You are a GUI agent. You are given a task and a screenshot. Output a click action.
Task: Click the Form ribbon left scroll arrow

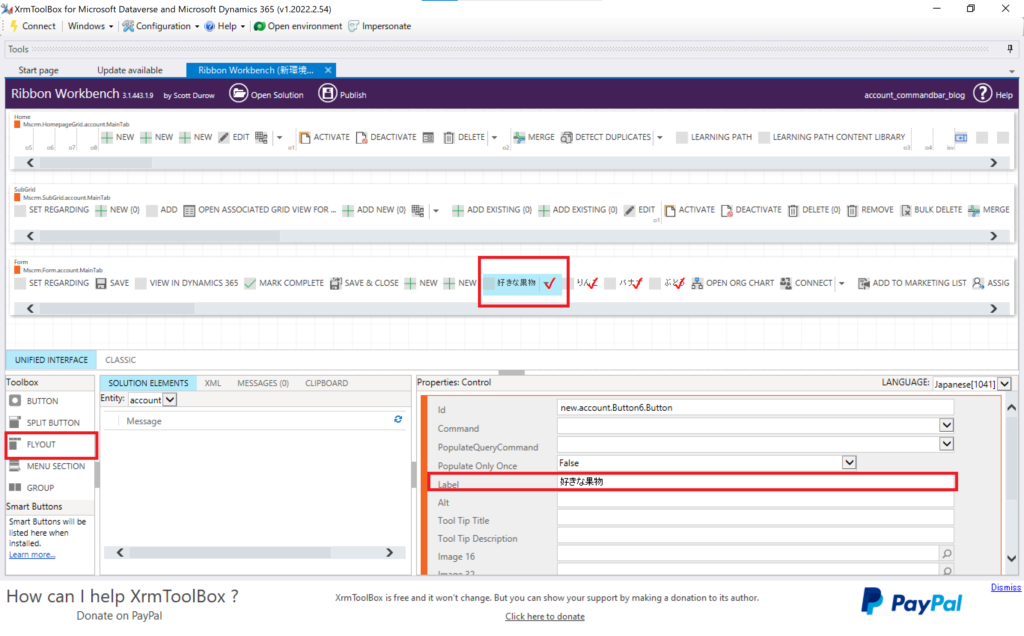coord(30,308)
